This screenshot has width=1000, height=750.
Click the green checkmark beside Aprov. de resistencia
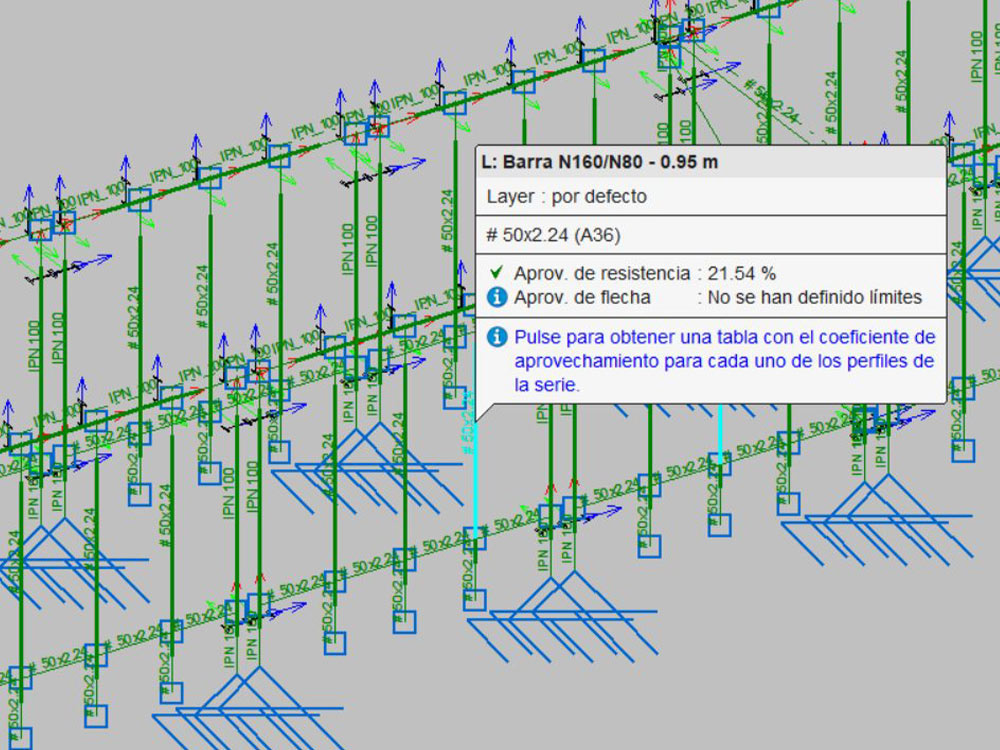click(496, 273)
